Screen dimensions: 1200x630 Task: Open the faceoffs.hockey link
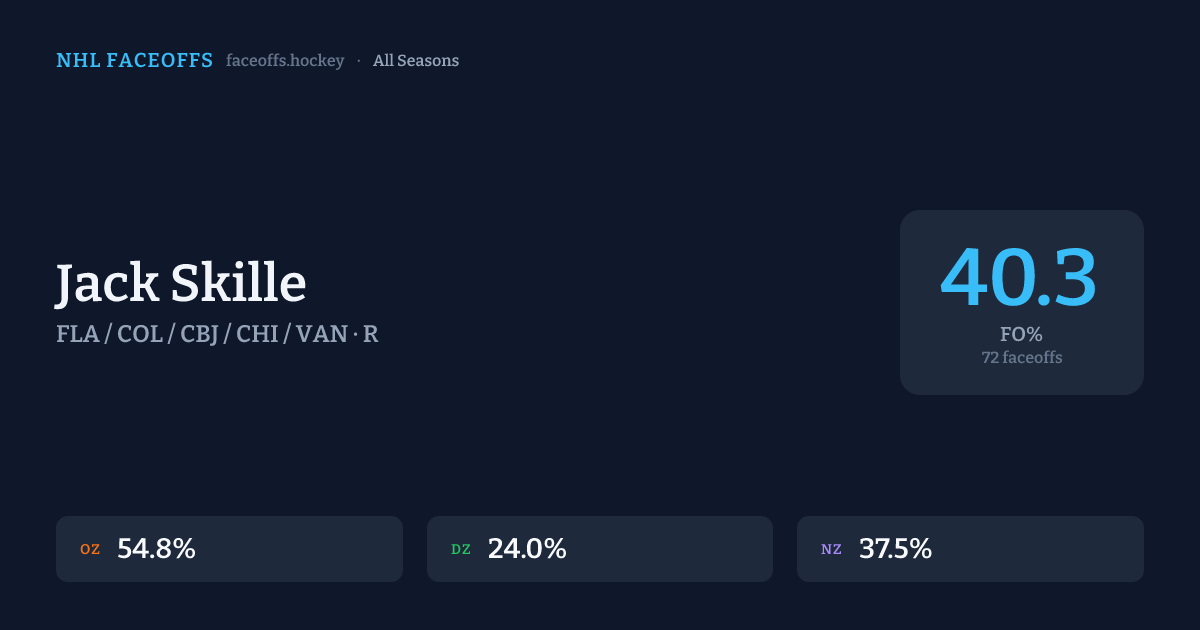coord(285,61)
